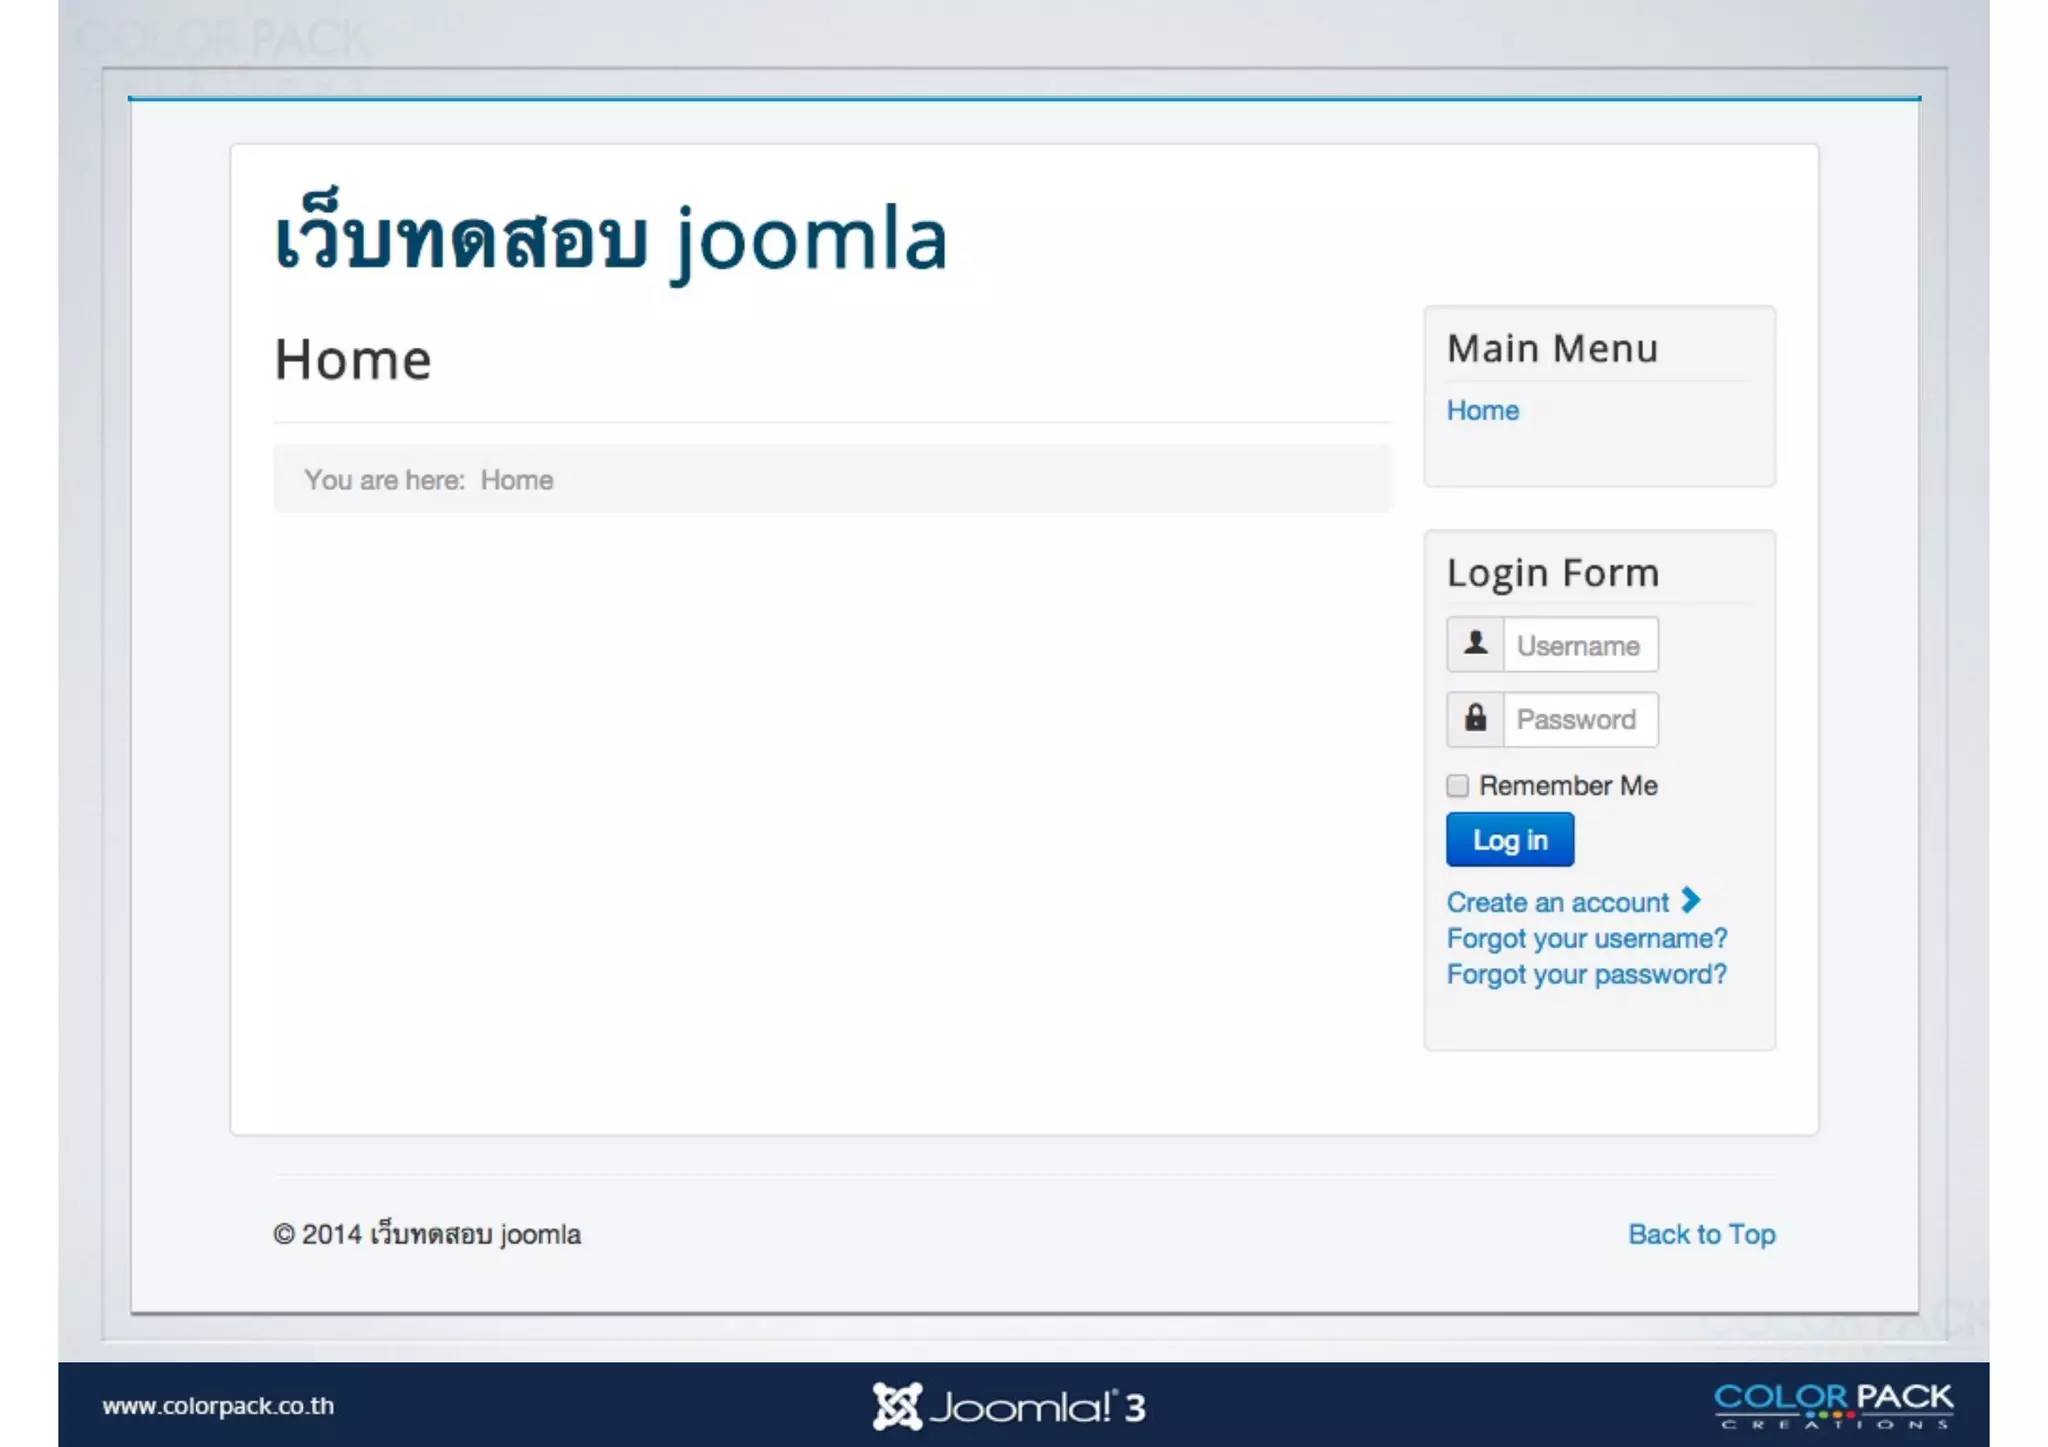Click the user icon beside Username field
The height and width of the screenshot is (1447, 2048).
click(x=1475, y=645)
